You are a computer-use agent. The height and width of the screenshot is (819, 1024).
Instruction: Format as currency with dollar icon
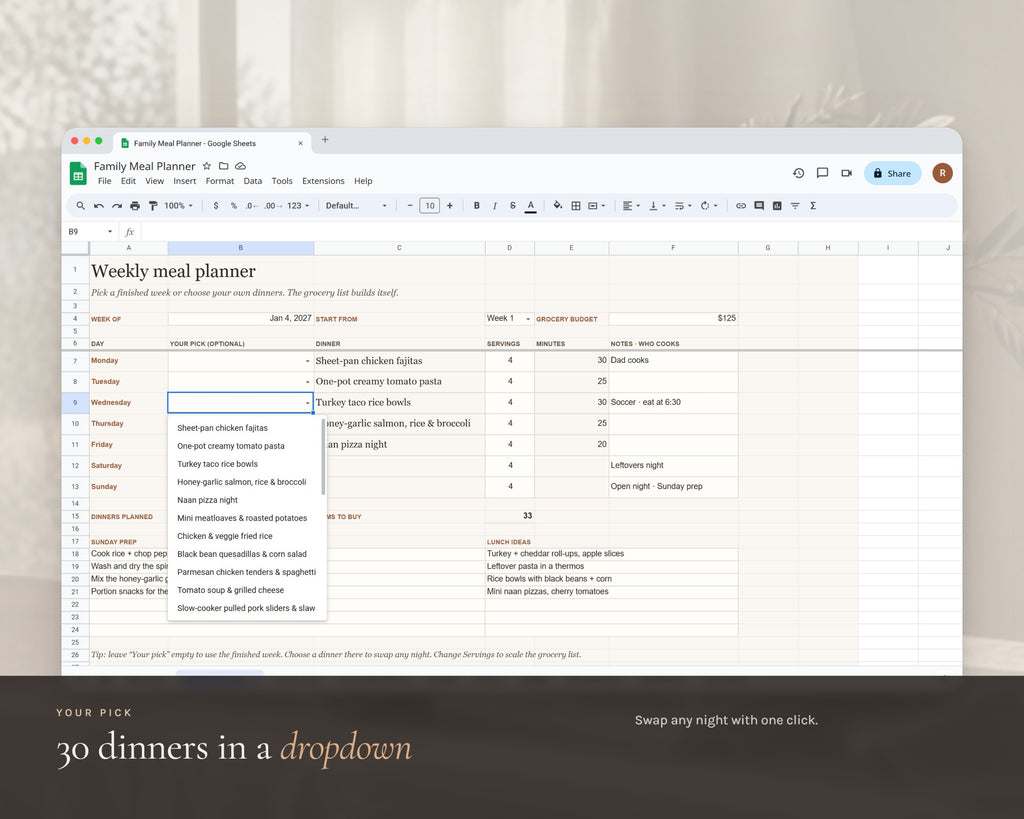(216, 206)
